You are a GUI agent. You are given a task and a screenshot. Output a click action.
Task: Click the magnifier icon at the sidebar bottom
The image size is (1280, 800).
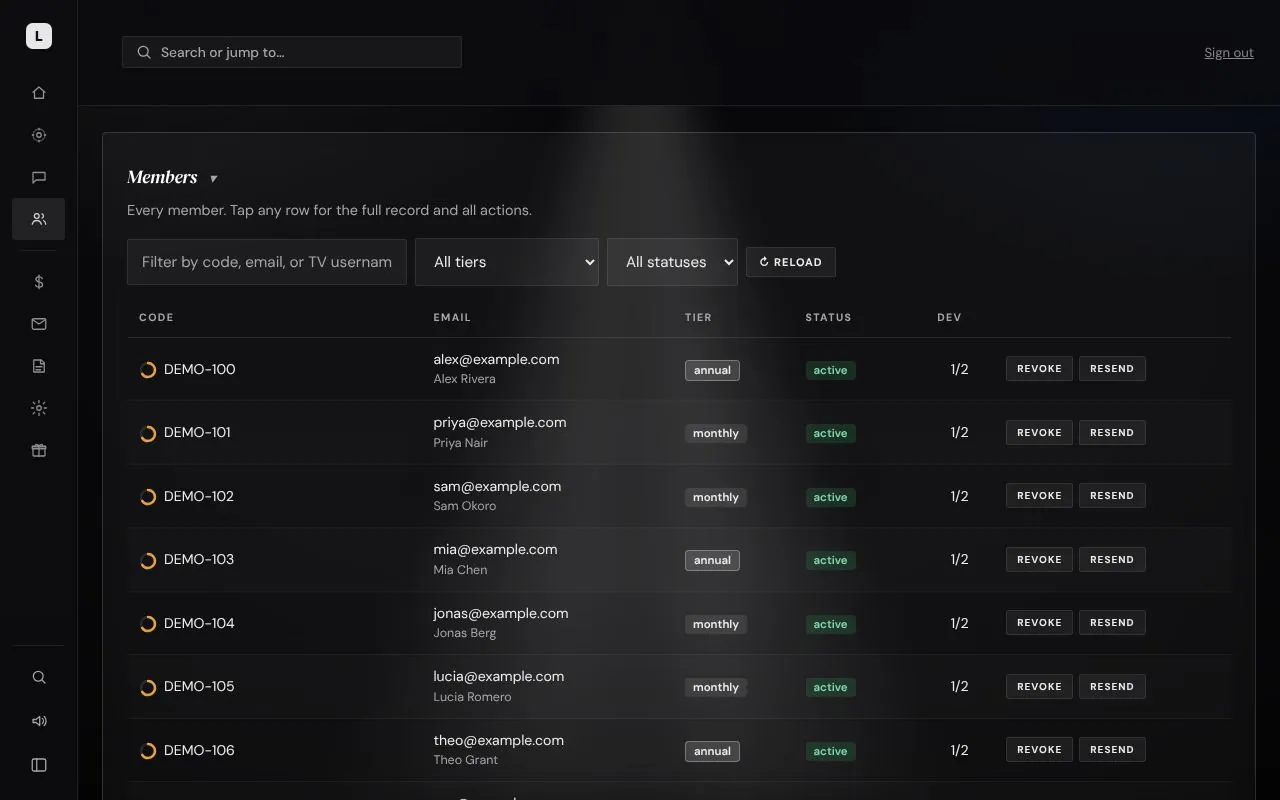coord(39,677)
